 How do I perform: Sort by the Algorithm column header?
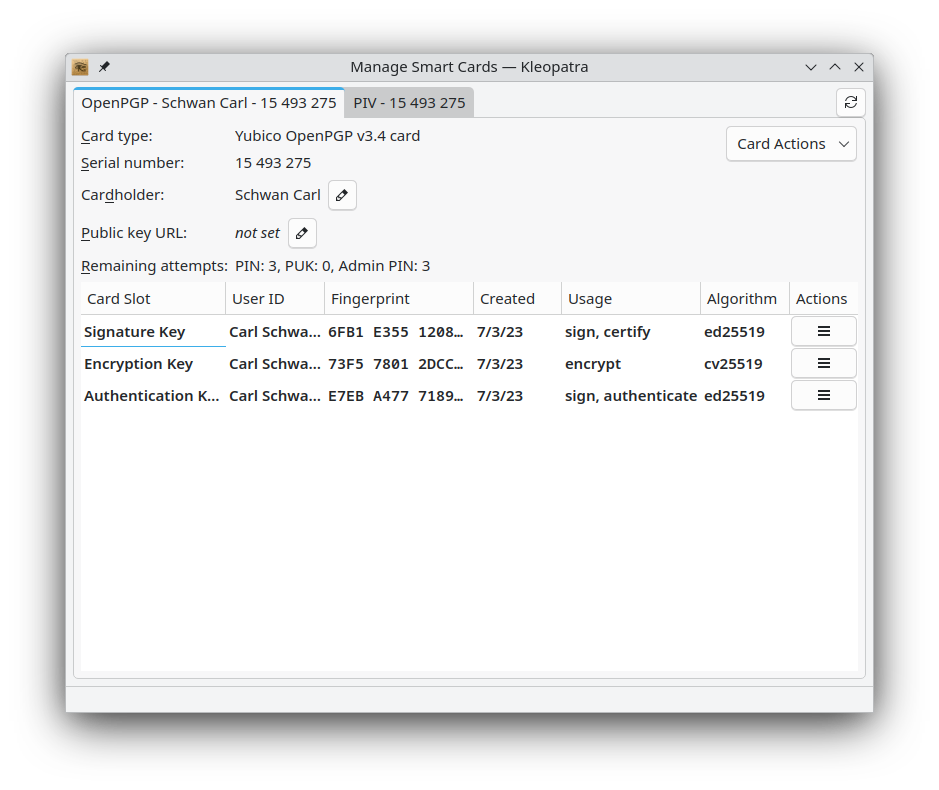745,299
